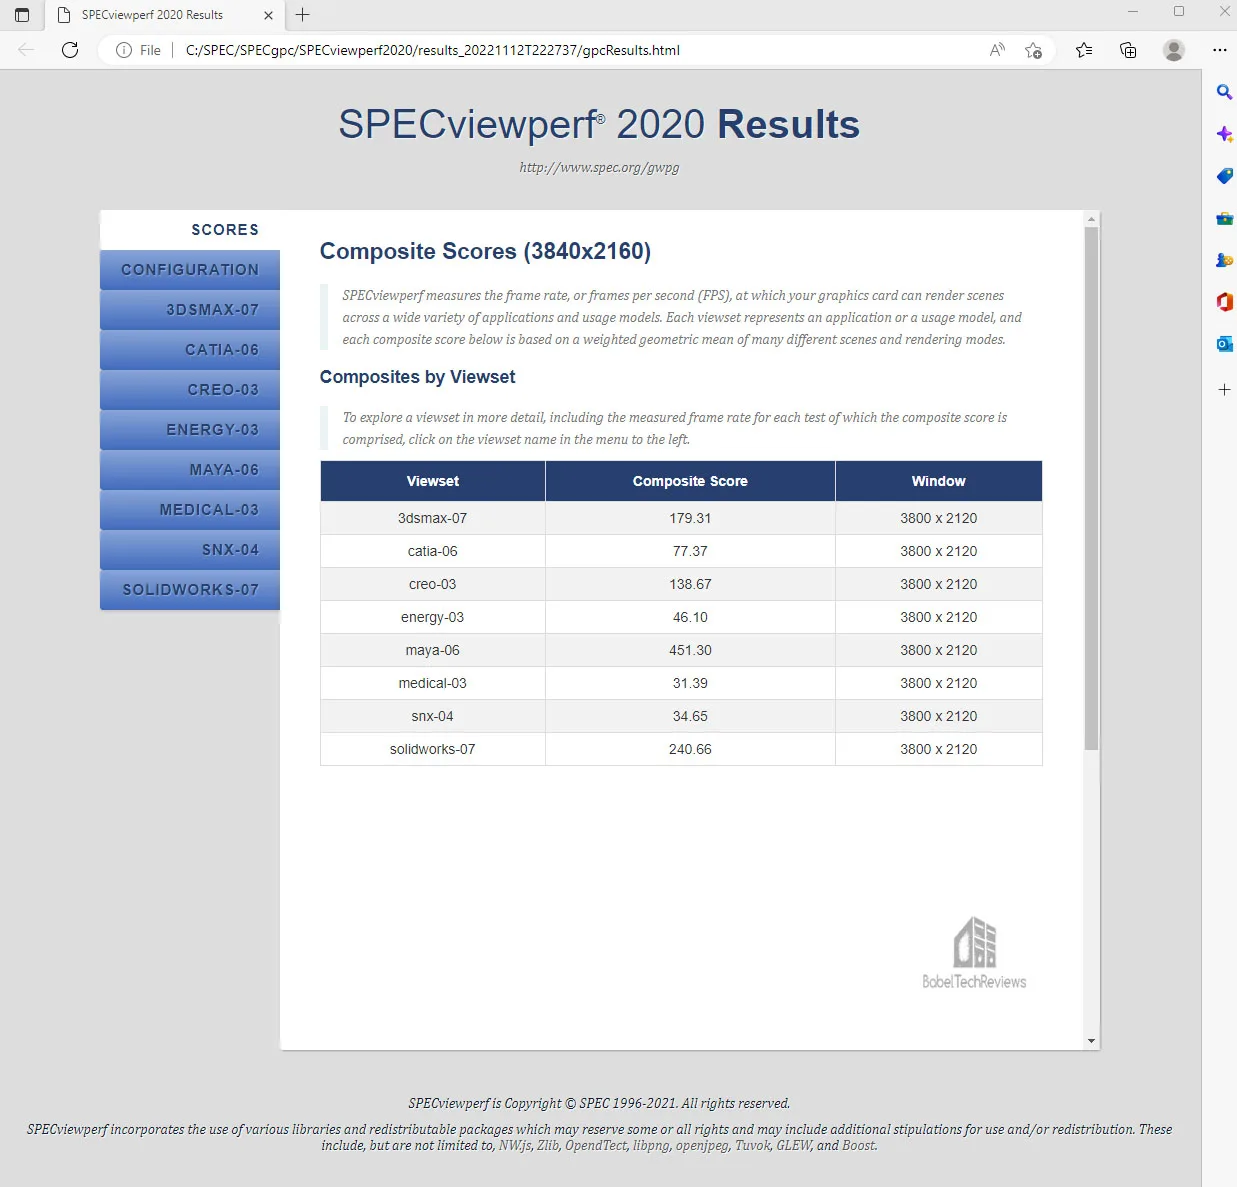Click the 34.65 composite score
This screenshot has height=1187, width=1237.
pyautogui.click(x=690, y=716)
